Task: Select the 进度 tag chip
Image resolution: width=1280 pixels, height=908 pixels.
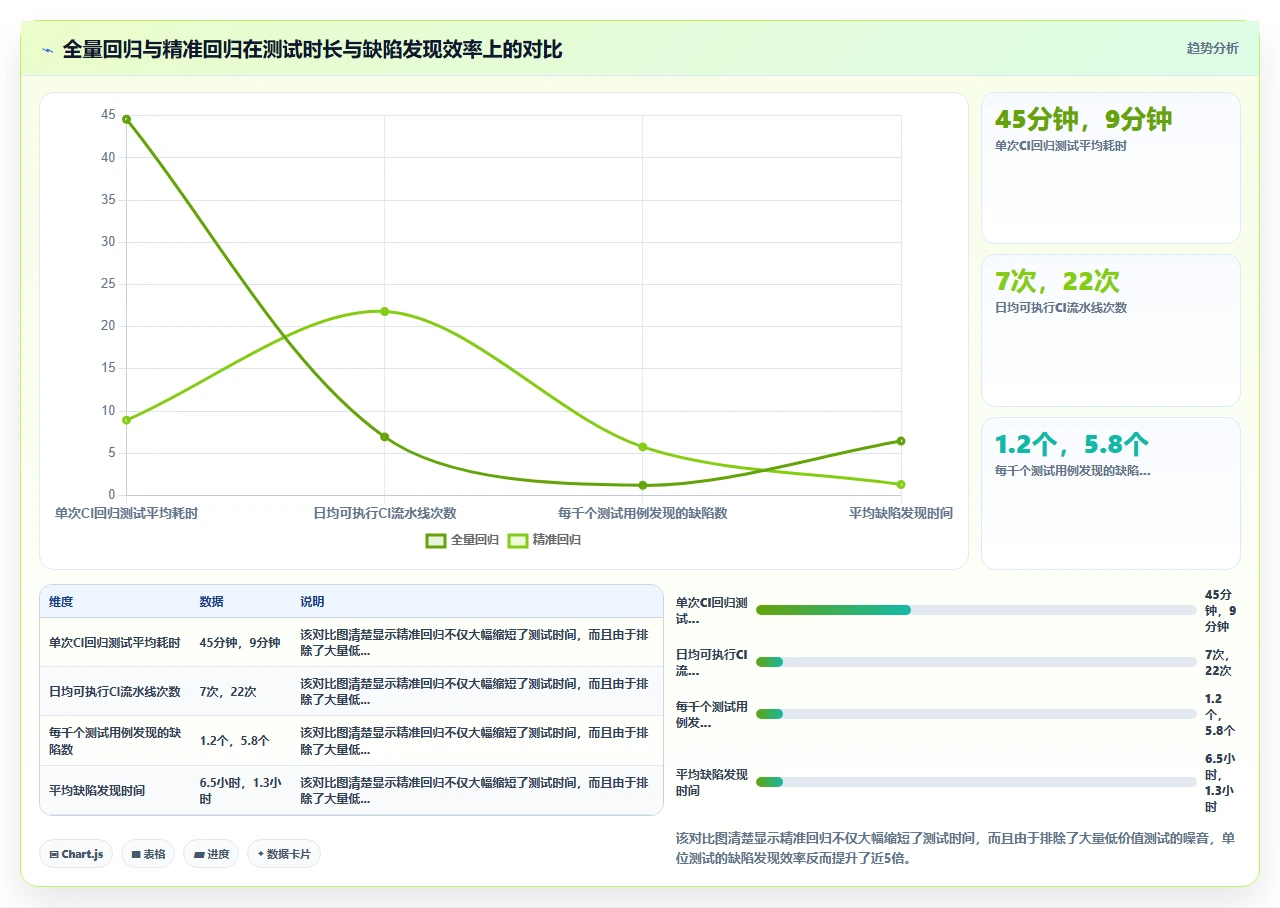Action: 211,854
